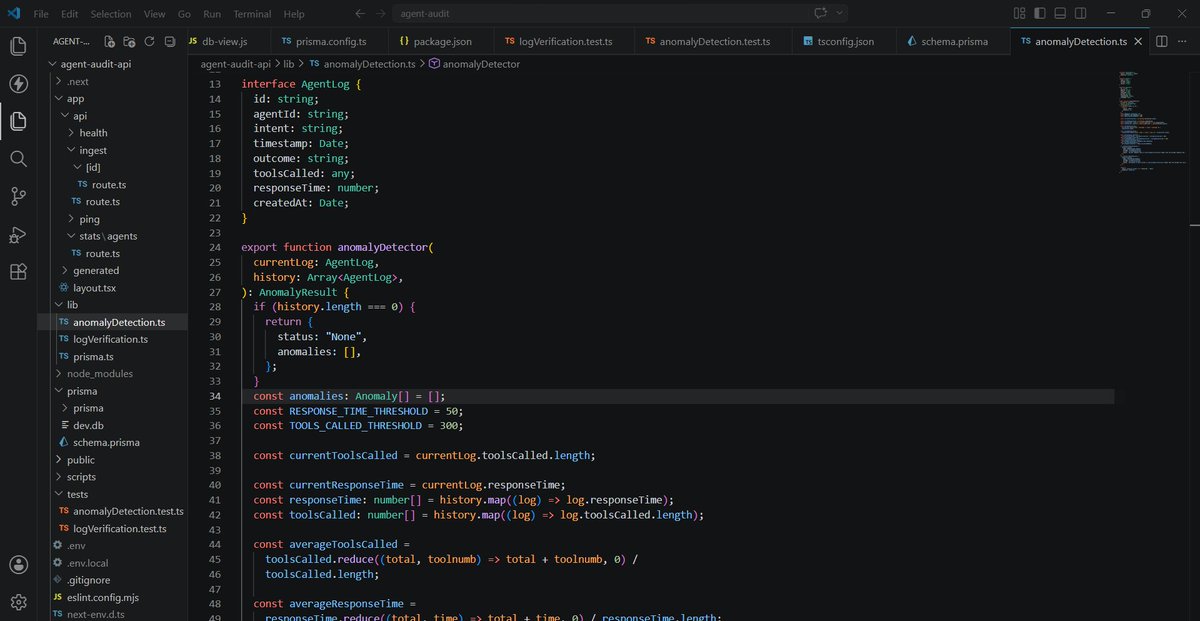Open eslint.config.mjs in the file tree
The width and height of the screenshot is (1200, 621).
point(110,598)
